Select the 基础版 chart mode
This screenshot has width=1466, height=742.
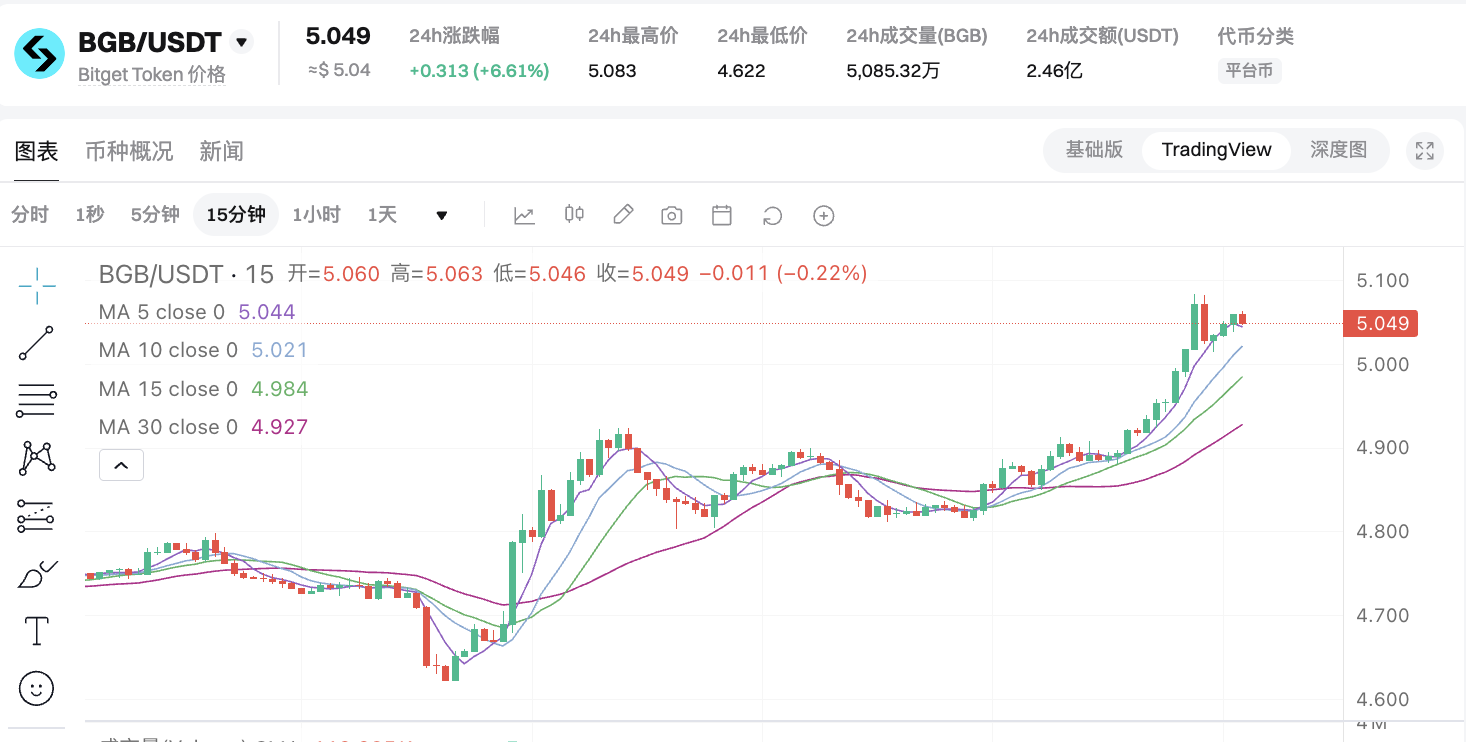point(1094,150)
